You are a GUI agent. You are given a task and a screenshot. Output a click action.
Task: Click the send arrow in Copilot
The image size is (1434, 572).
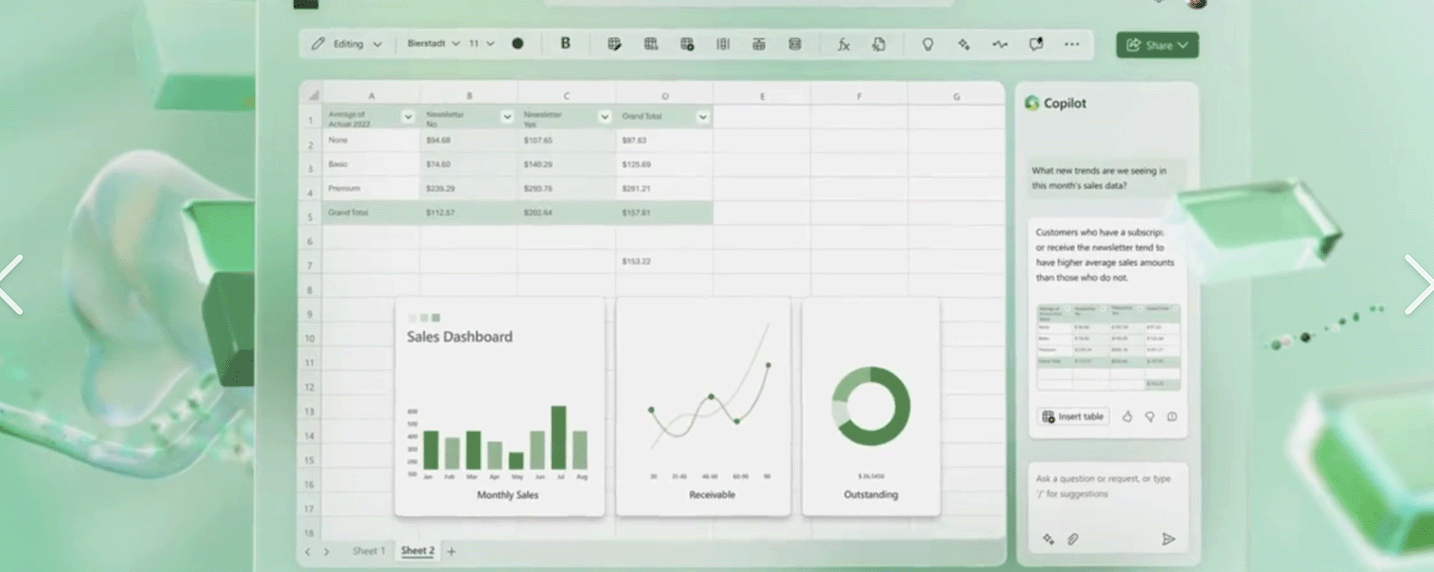1168,539
